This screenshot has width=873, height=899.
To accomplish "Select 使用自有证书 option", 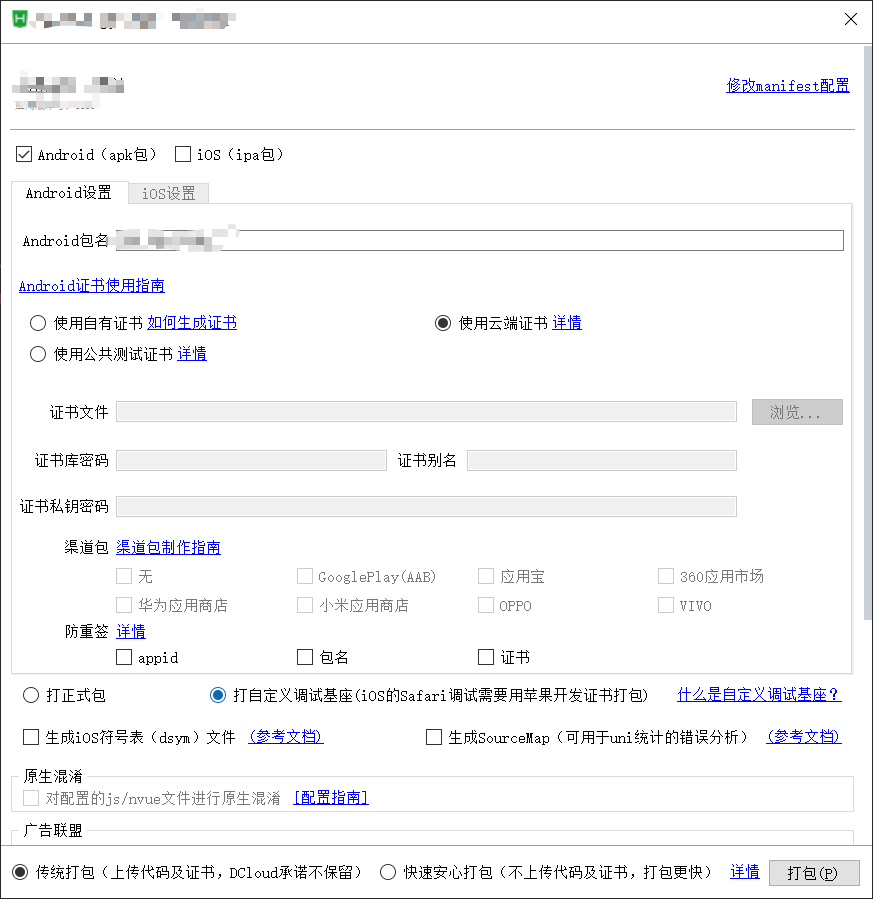I will point(37,322).
